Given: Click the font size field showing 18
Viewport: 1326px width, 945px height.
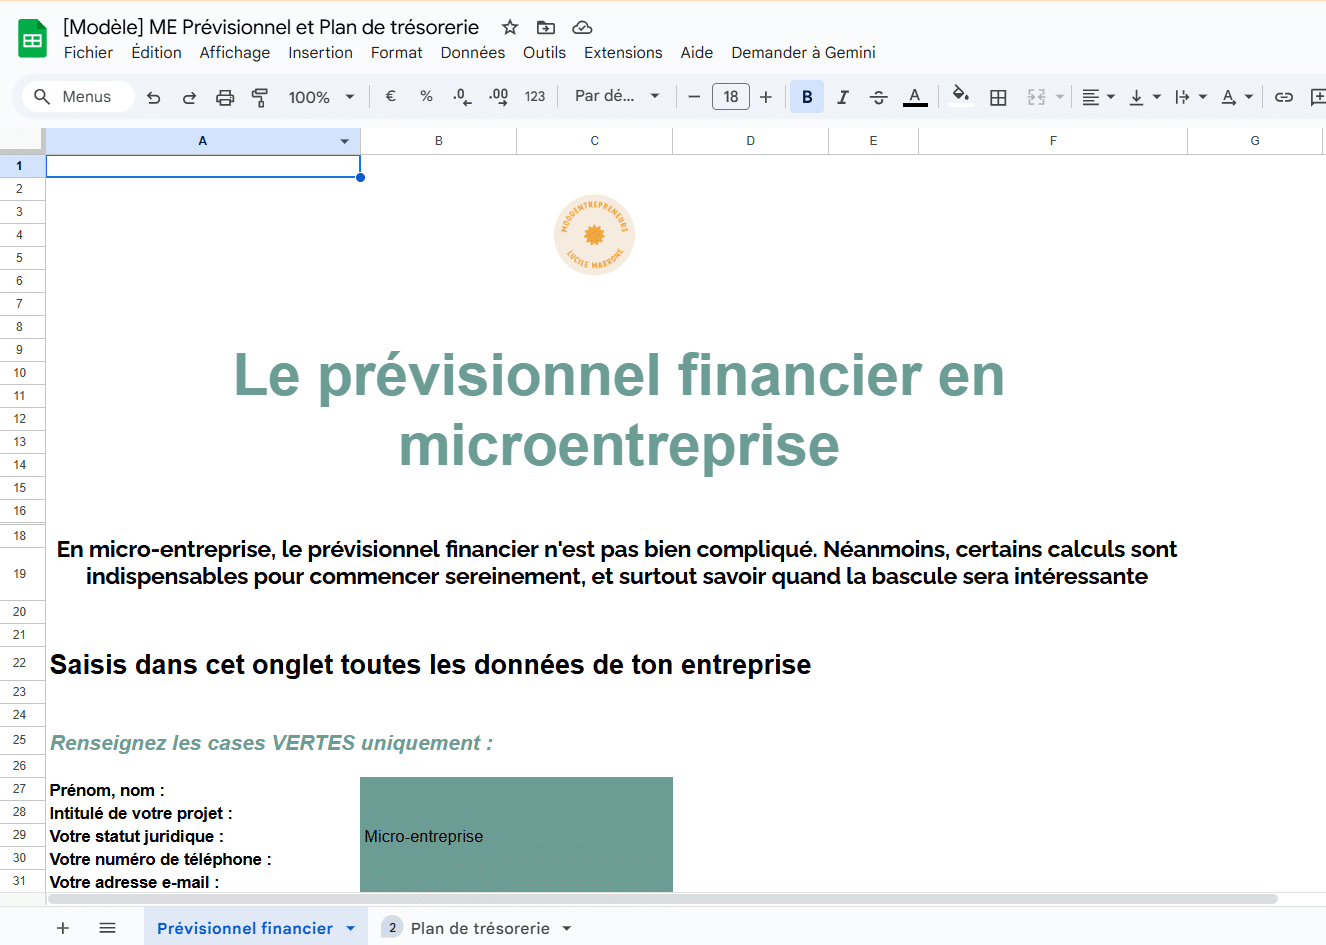Looking at the screenshot, I should click(x=731, y=97).
